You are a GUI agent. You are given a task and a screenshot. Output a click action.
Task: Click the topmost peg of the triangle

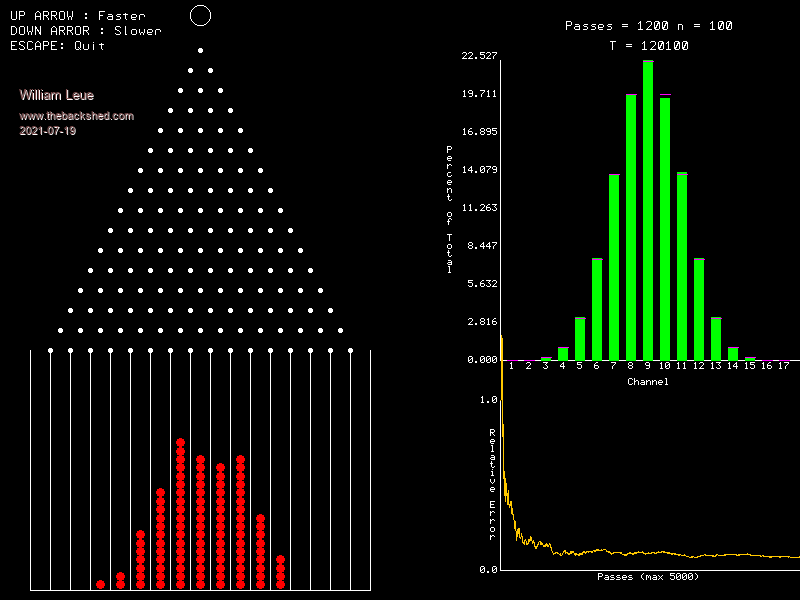pyautogui.click(x=200, y=50)
